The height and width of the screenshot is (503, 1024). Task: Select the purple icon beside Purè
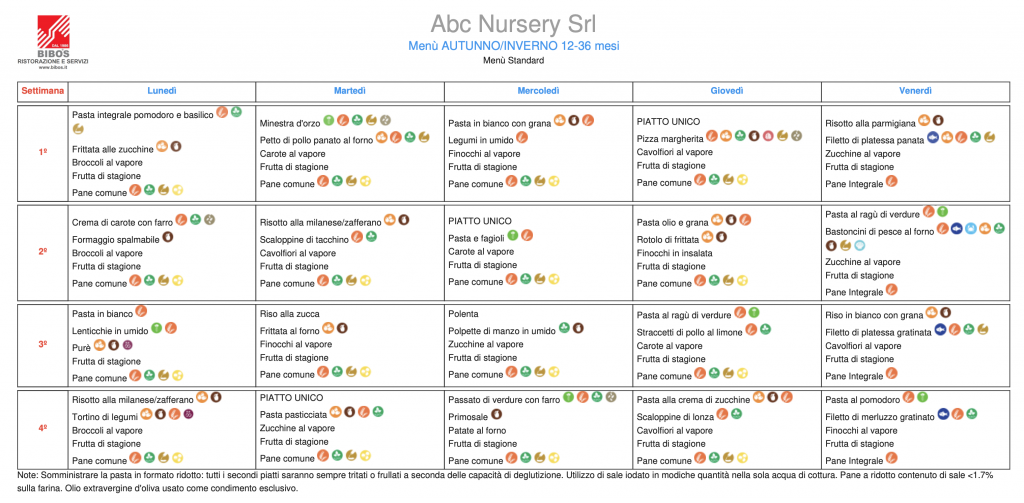127,345
